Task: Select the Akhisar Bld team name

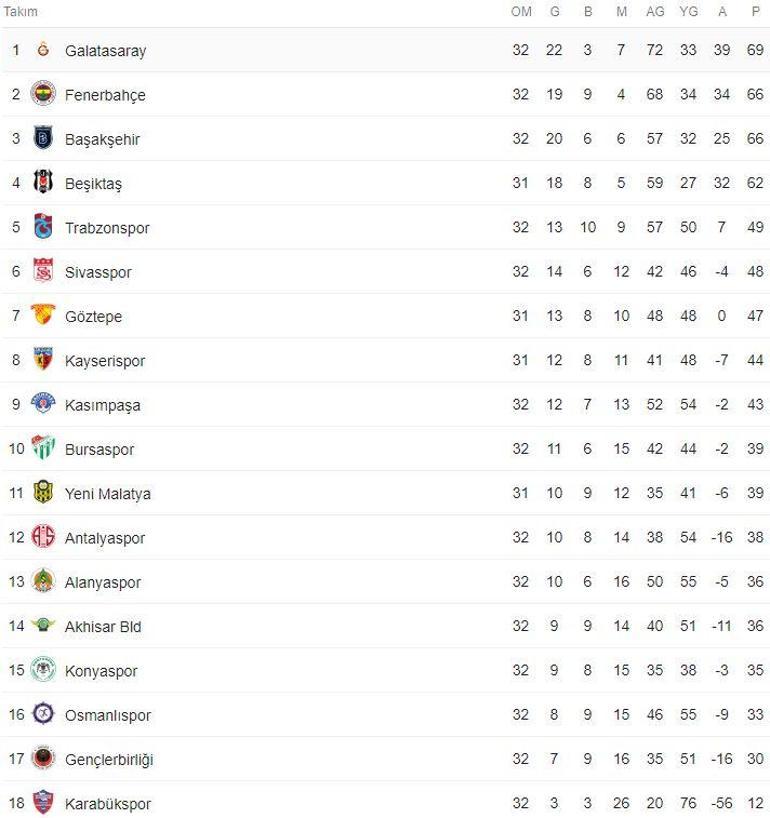Action: point(102,627)
